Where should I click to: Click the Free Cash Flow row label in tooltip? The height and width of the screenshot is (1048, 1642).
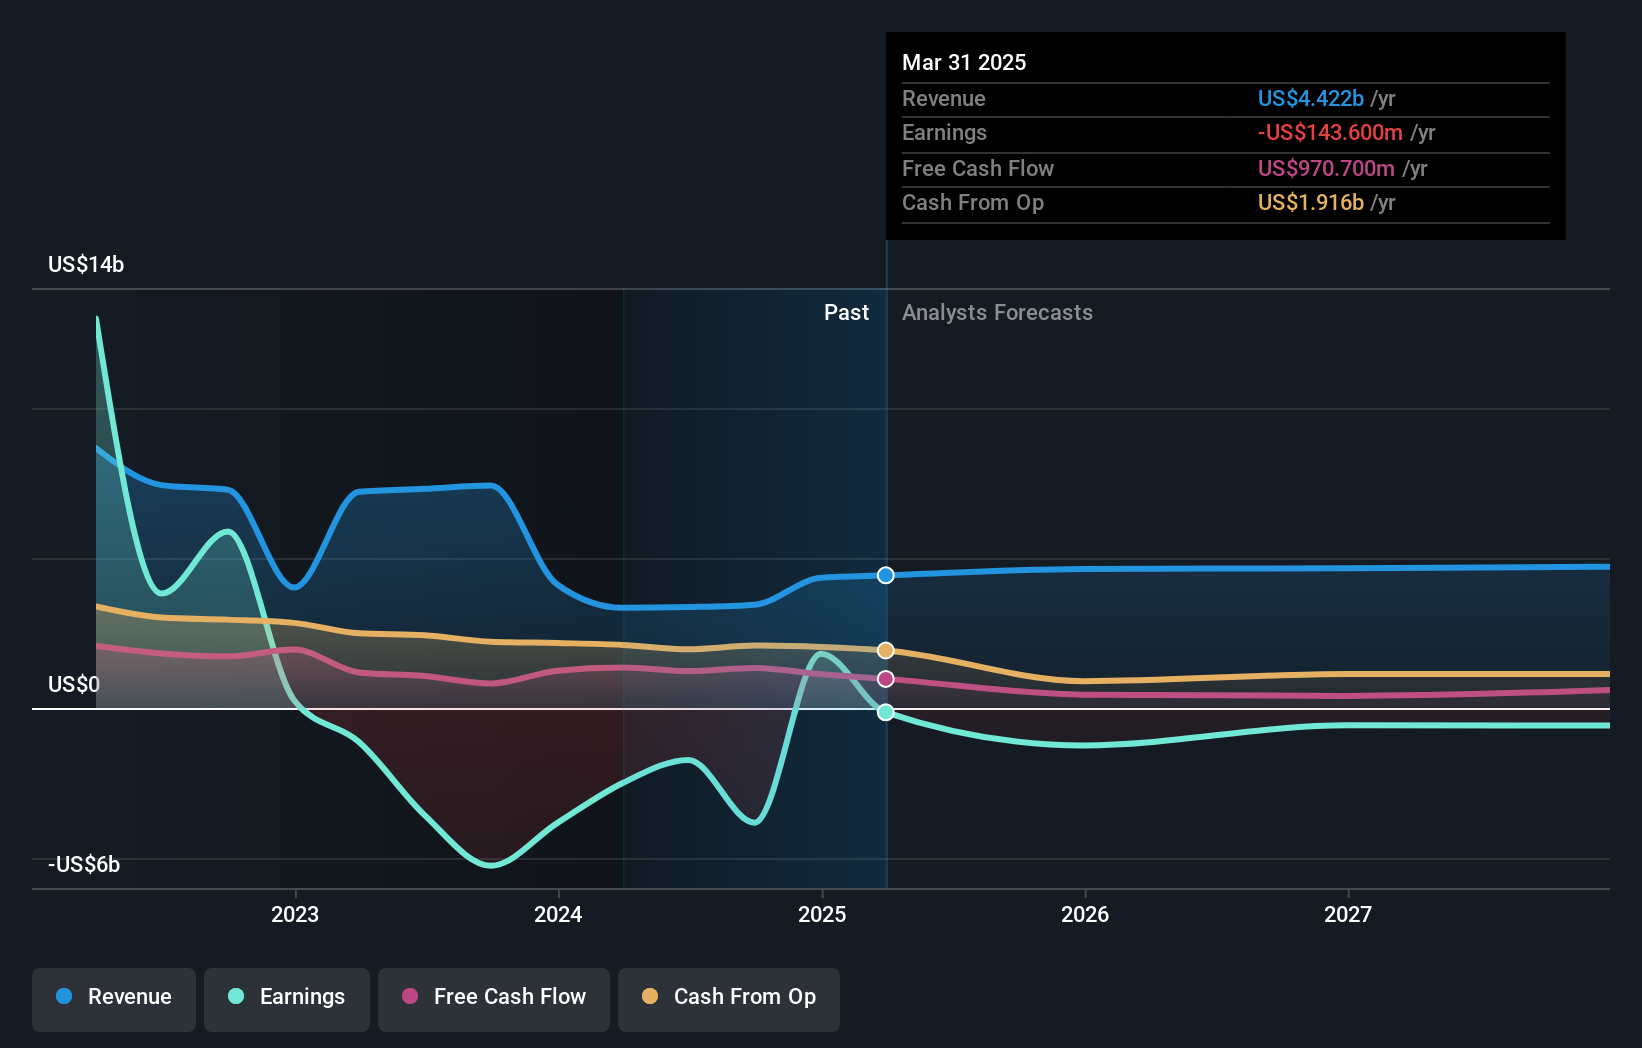[978, 169]
